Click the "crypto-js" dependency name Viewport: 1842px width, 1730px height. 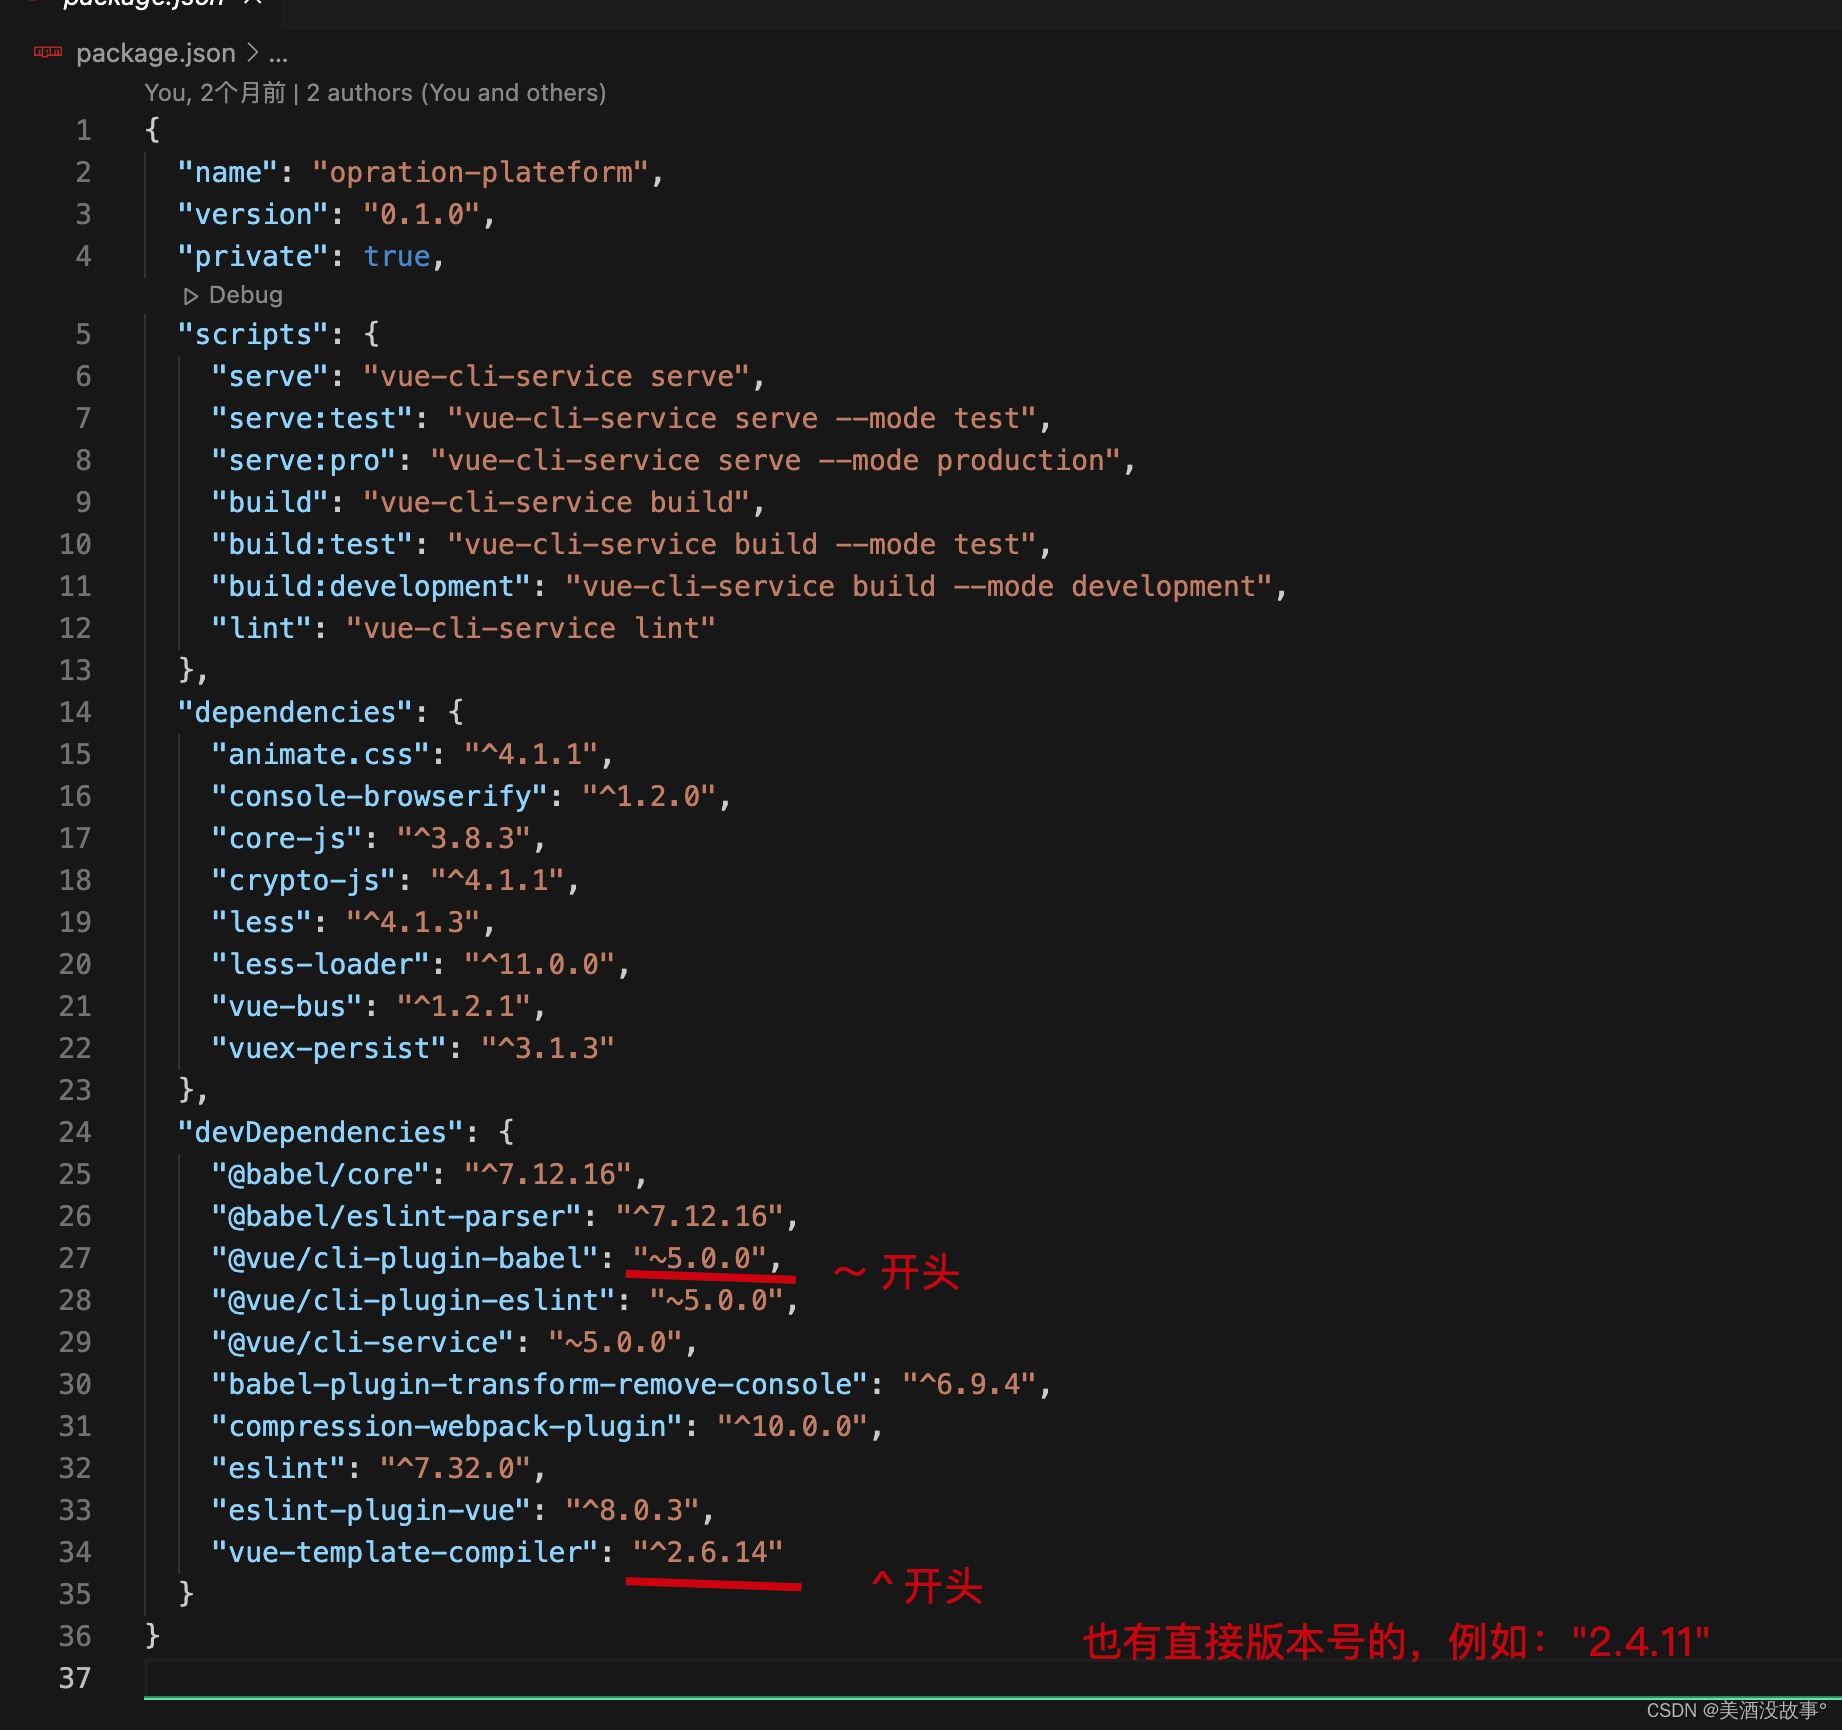coord(304,880)
